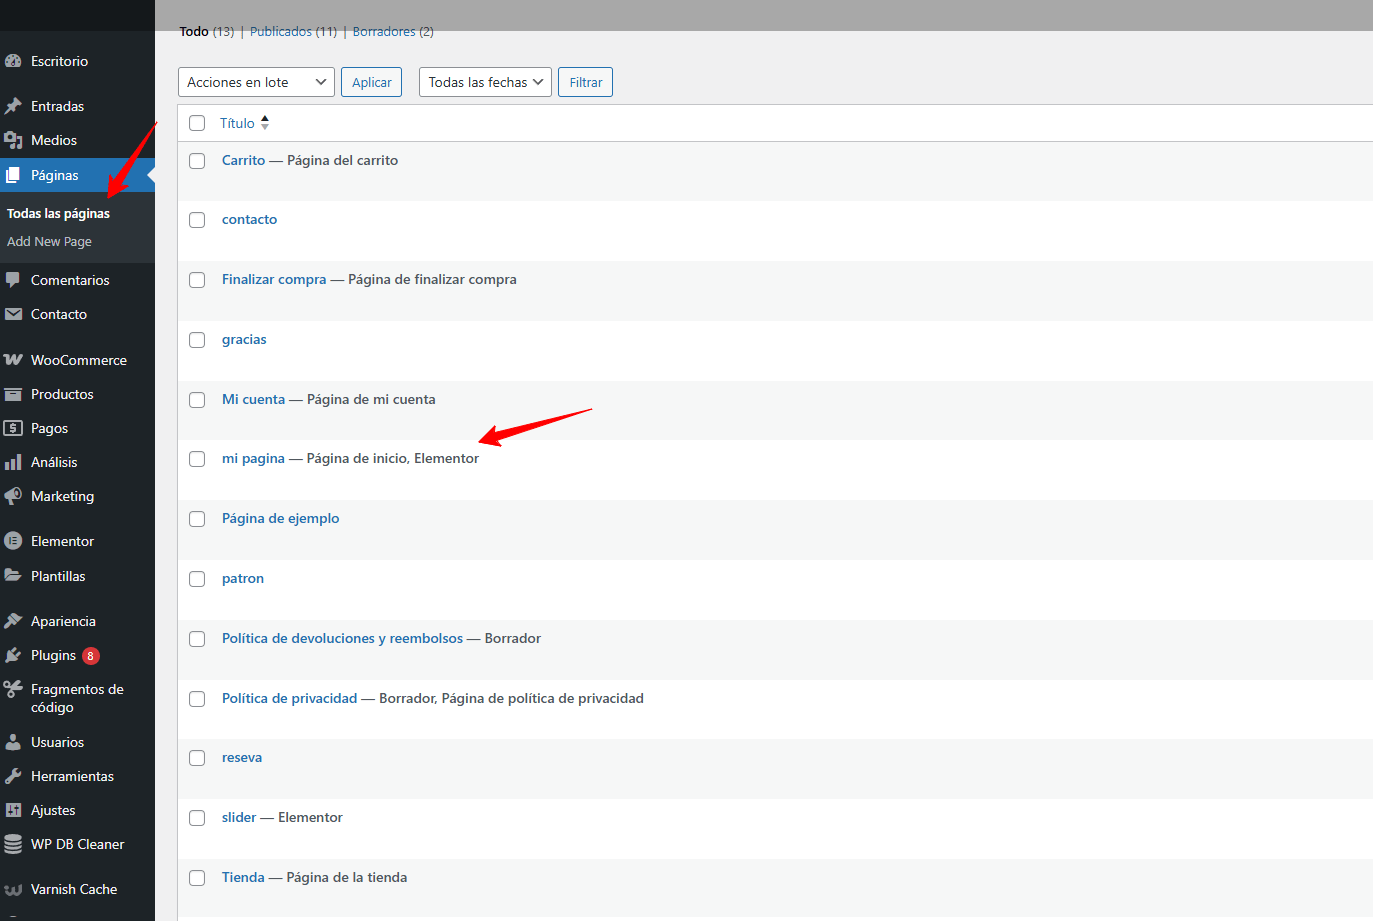Click the Plugins plug icon

tap(13, 655)
